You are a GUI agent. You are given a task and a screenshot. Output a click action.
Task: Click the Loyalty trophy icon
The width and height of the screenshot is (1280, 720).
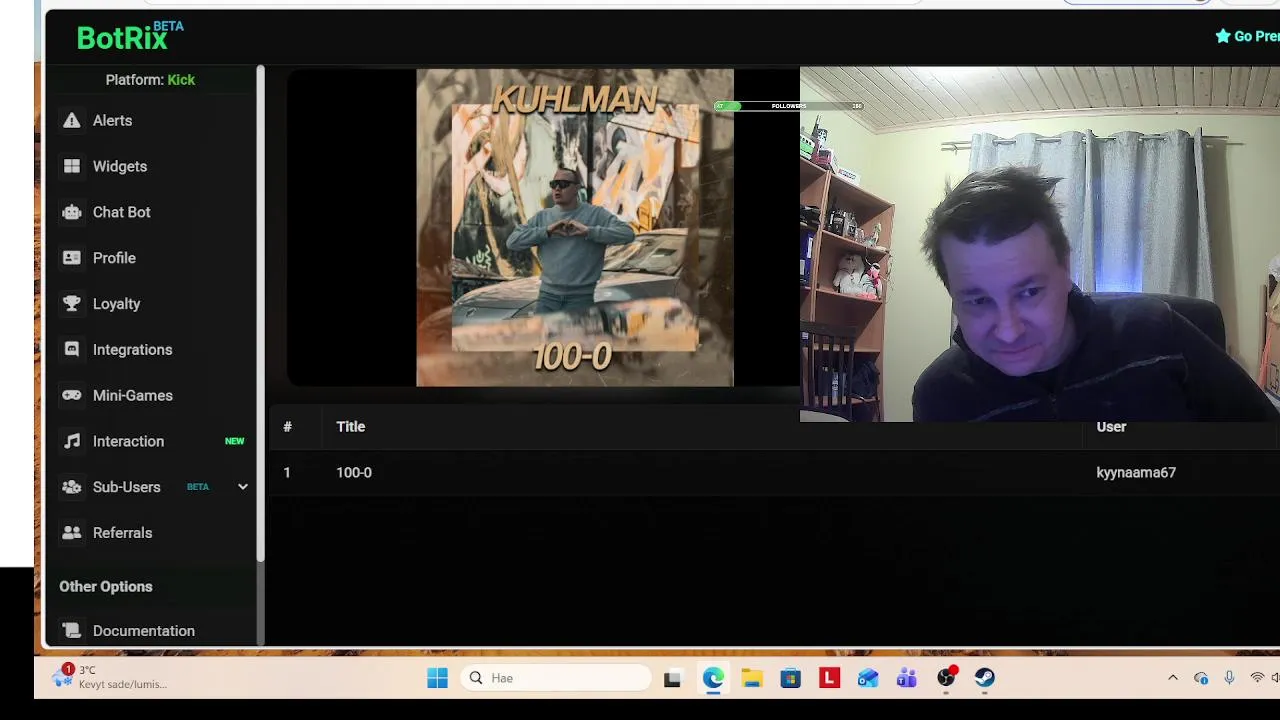[71, 304]
